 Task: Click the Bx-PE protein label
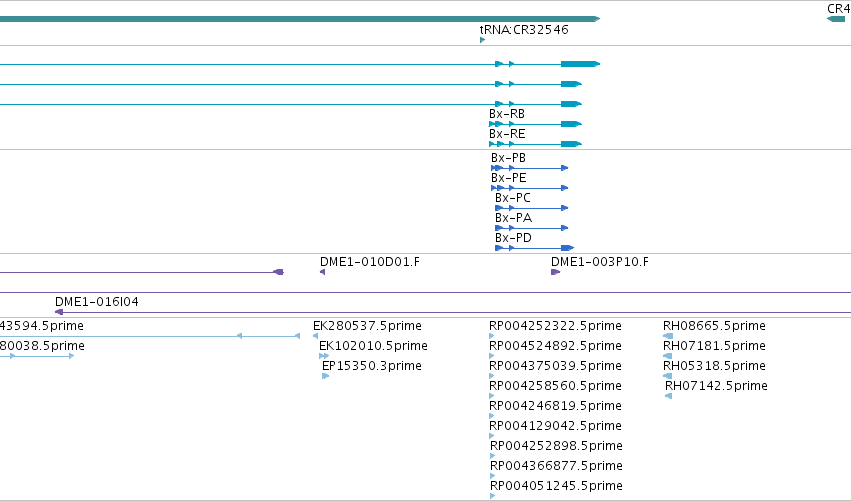click(509, 178)
